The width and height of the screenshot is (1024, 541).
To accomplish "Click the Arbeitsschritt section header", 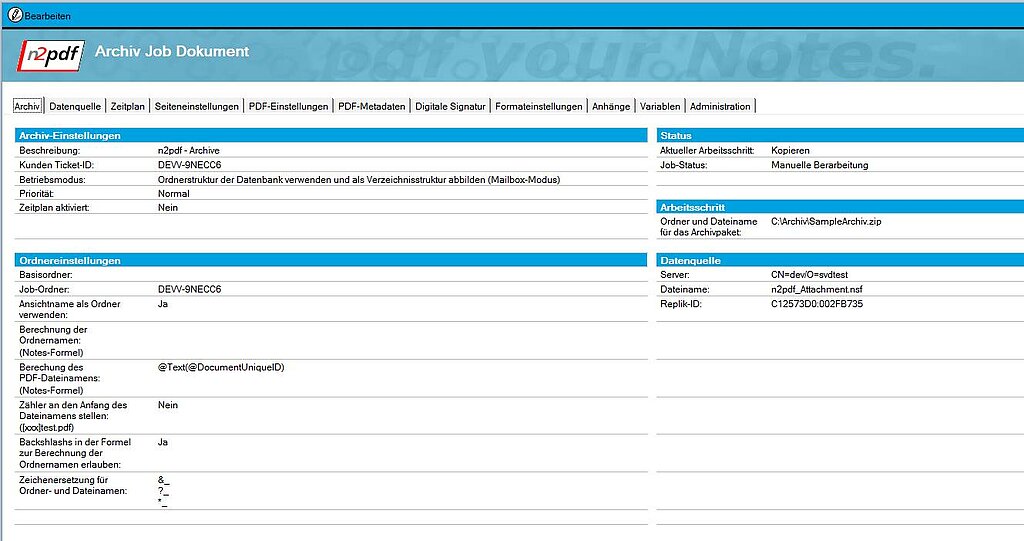I will [840, 207].
